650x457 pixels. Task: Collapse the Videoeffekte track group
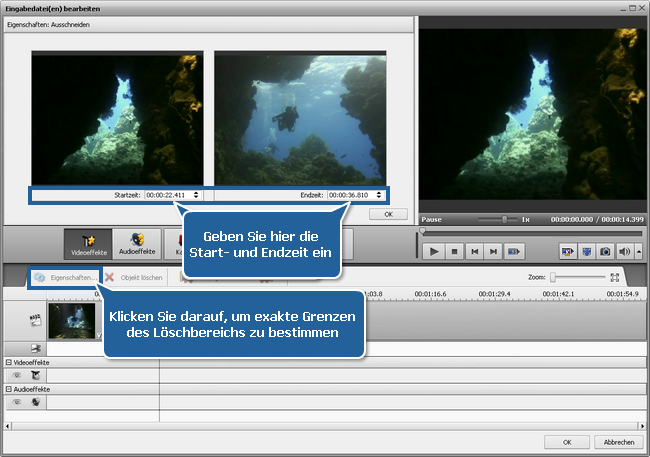click(x=8, y=362)
